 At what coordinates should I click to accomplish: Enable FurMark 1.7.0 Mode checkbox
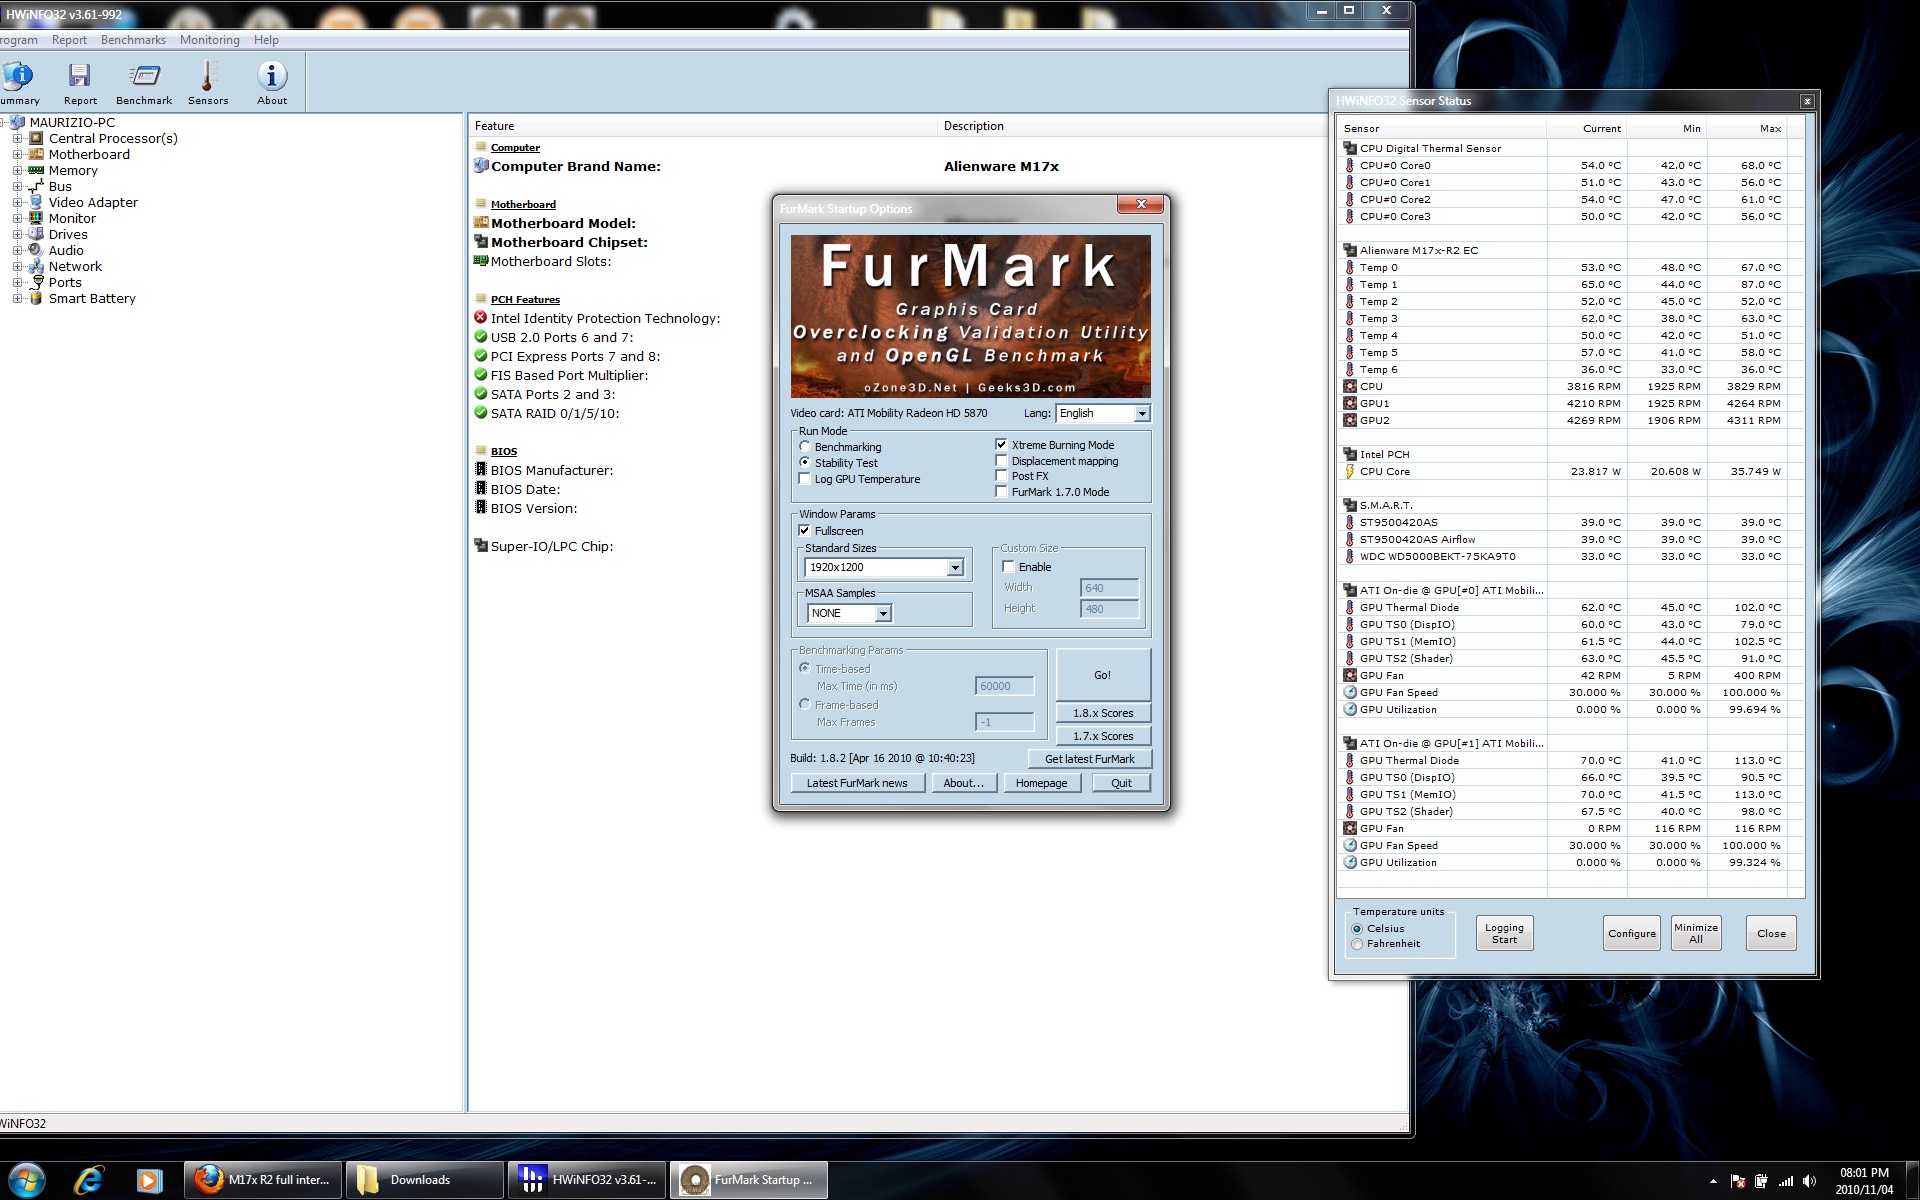1001,492
